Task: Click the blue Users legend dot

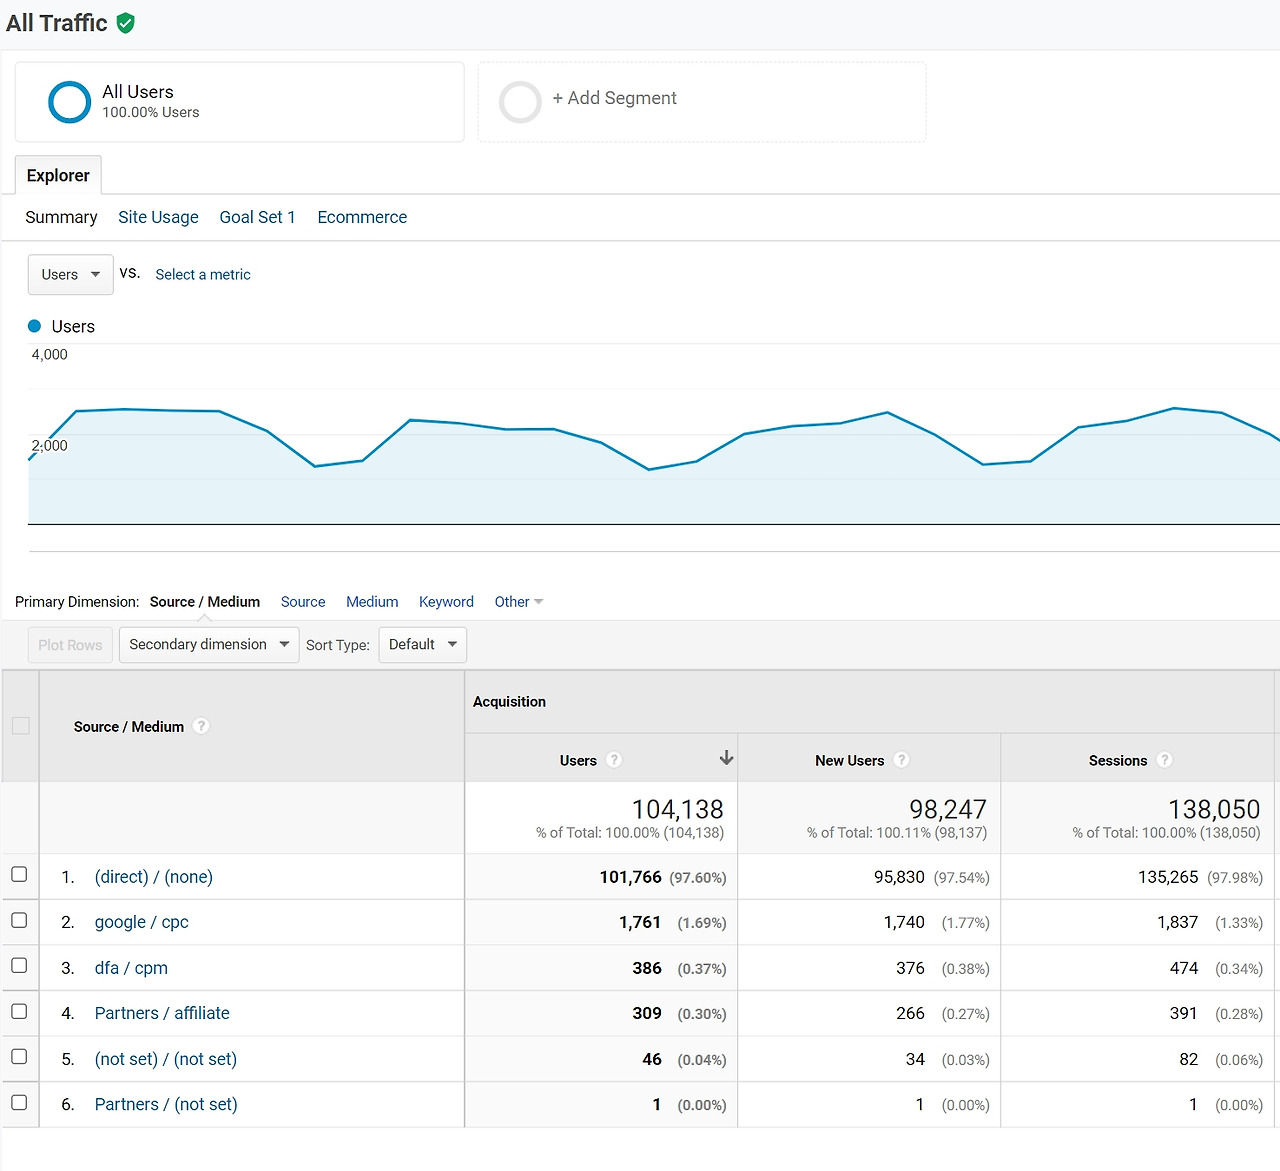Action: (34, 326)
